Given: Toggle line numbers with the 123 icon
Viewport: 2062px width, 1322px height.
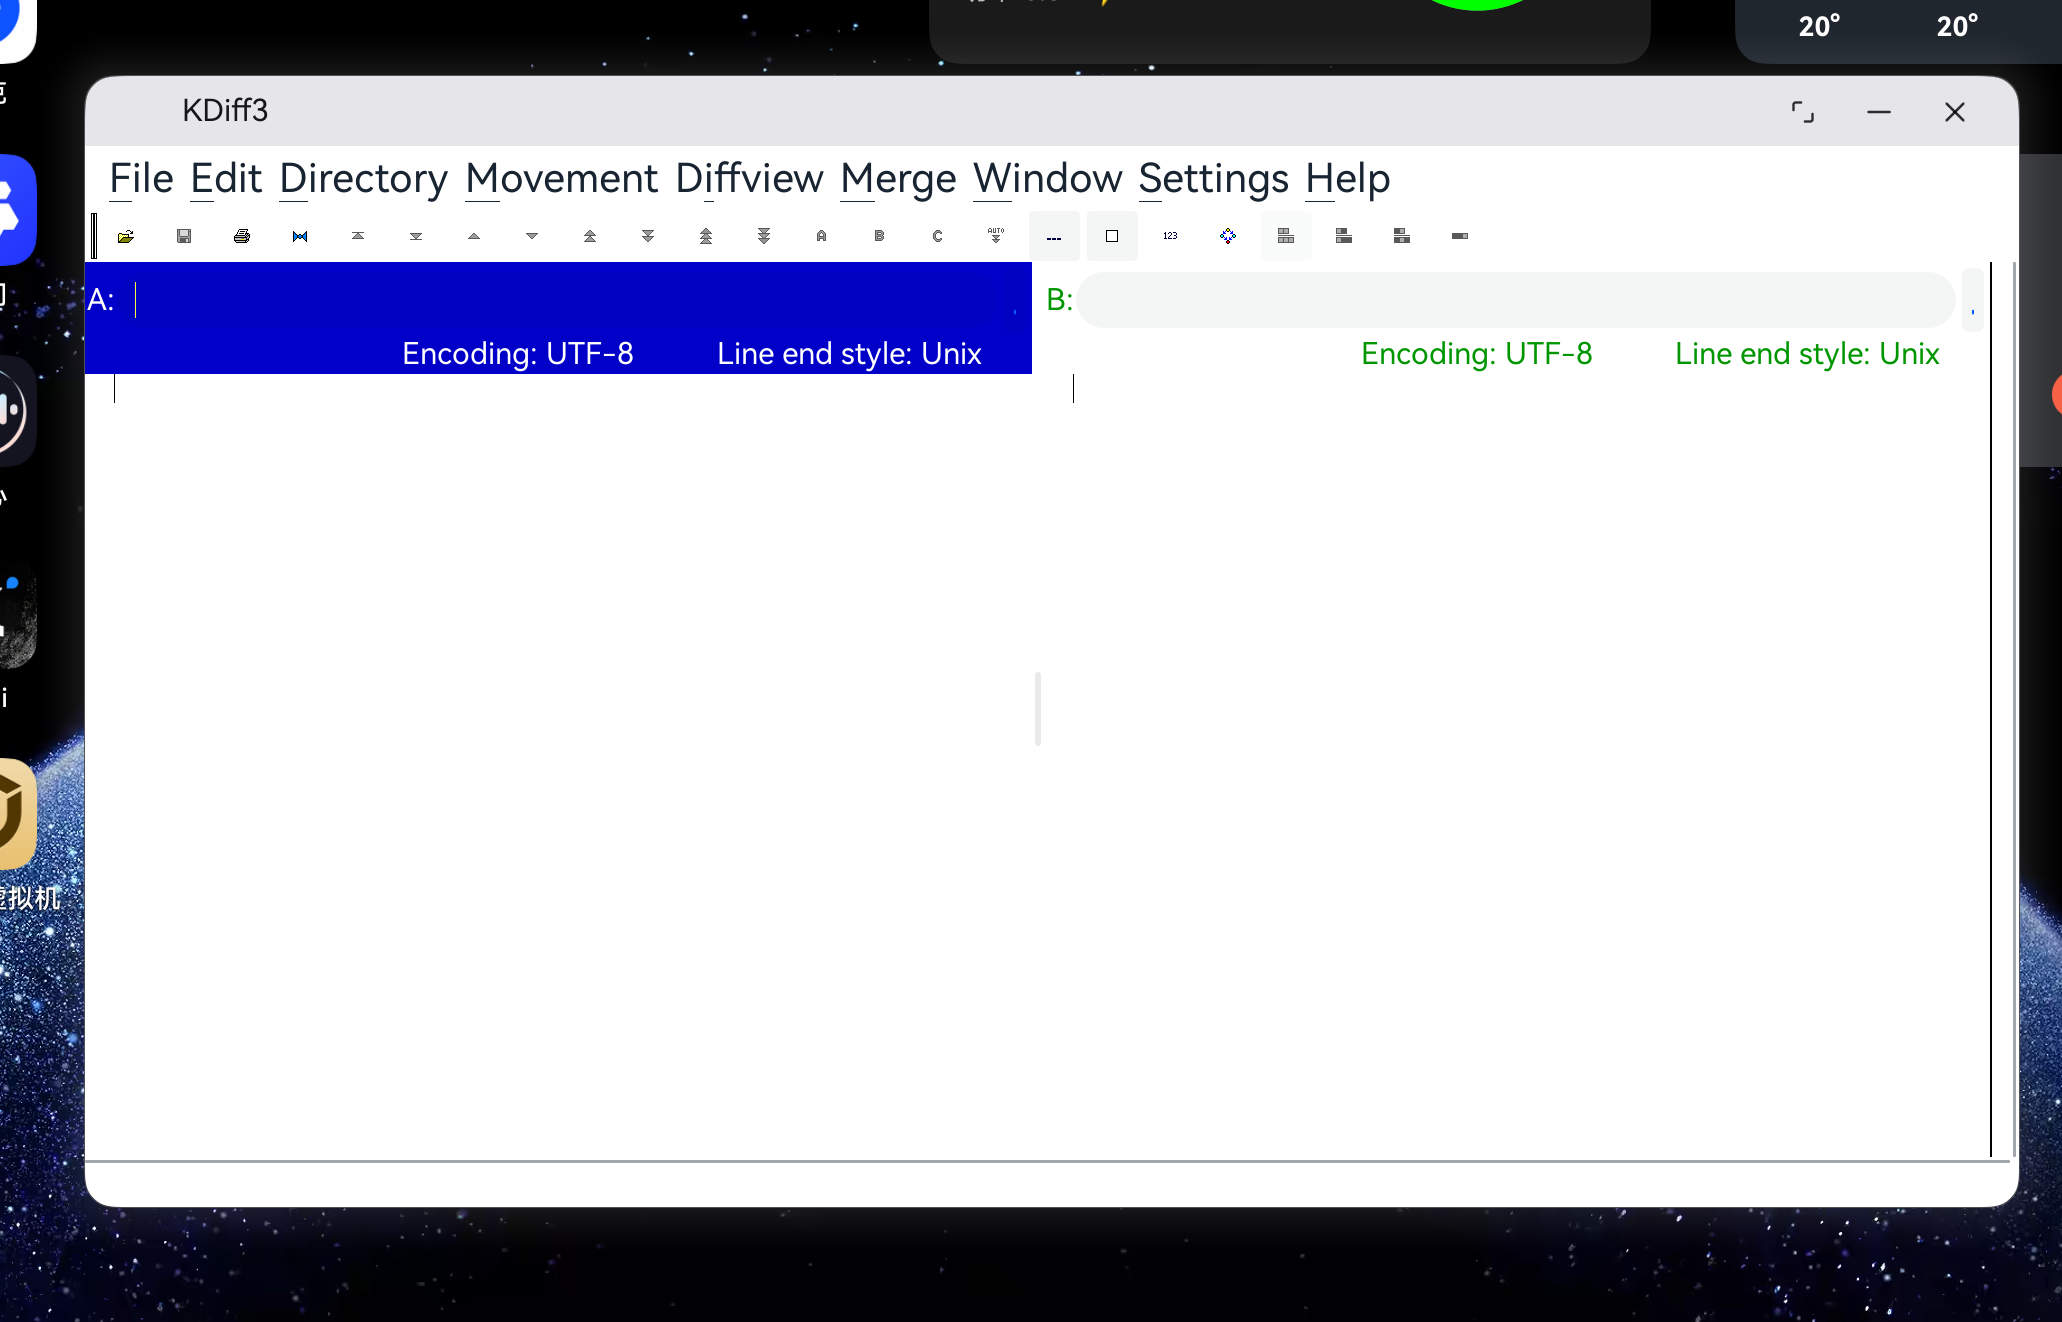Looking at the screenshot, I should (1170, 236).
